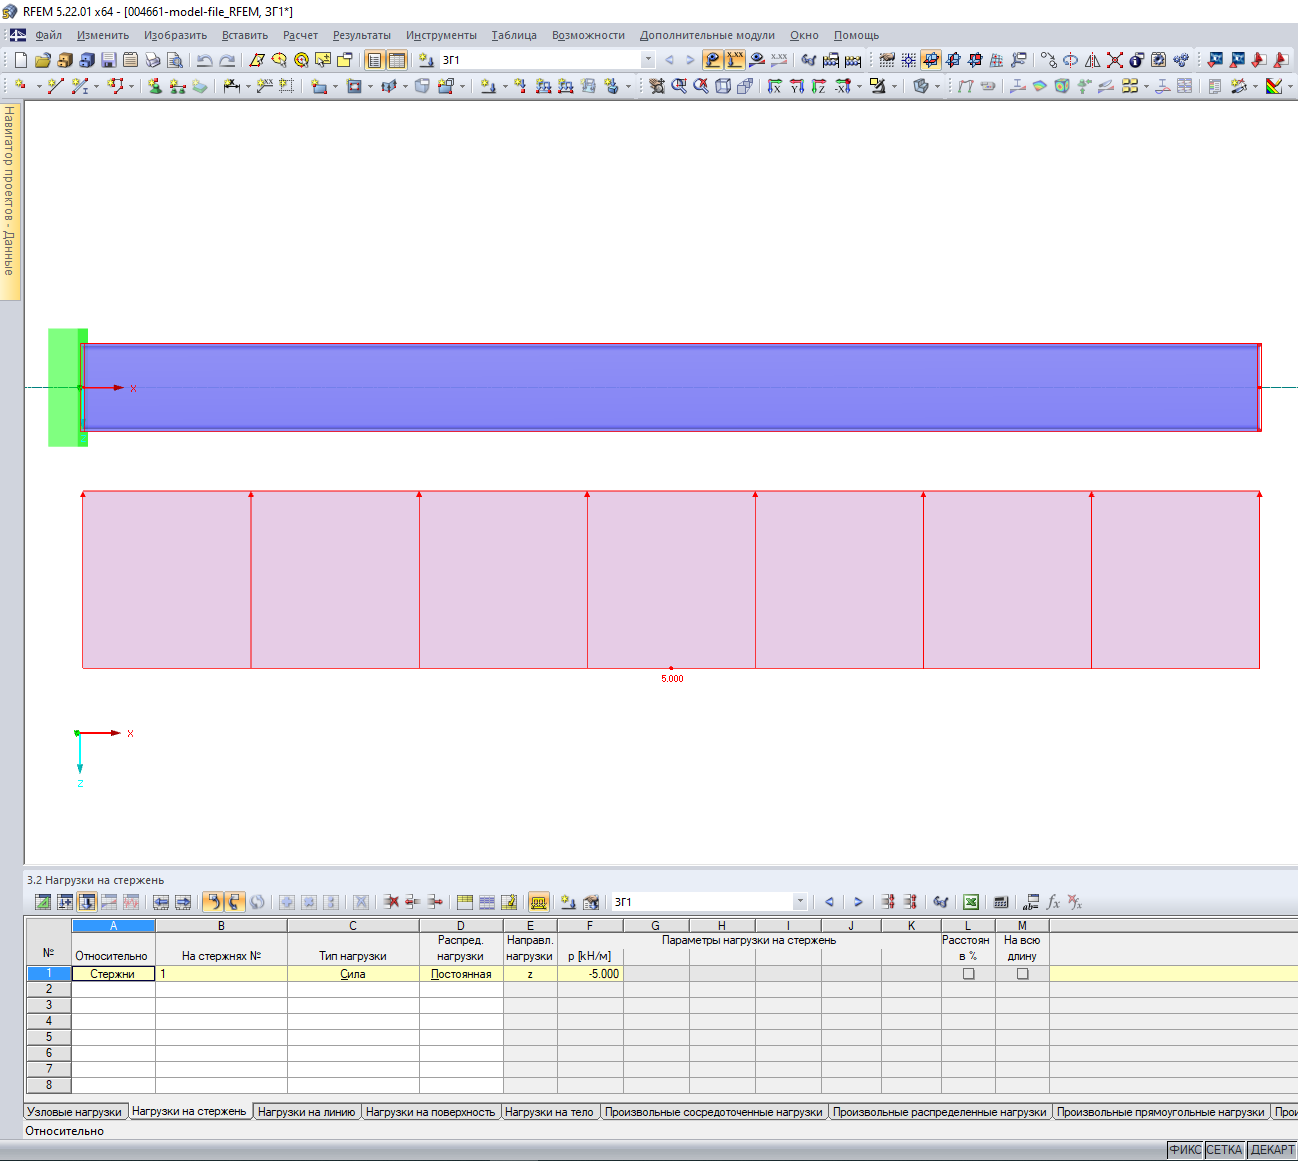Open the ЗГ1 dropdown in table toolbar

coord(799,902)
